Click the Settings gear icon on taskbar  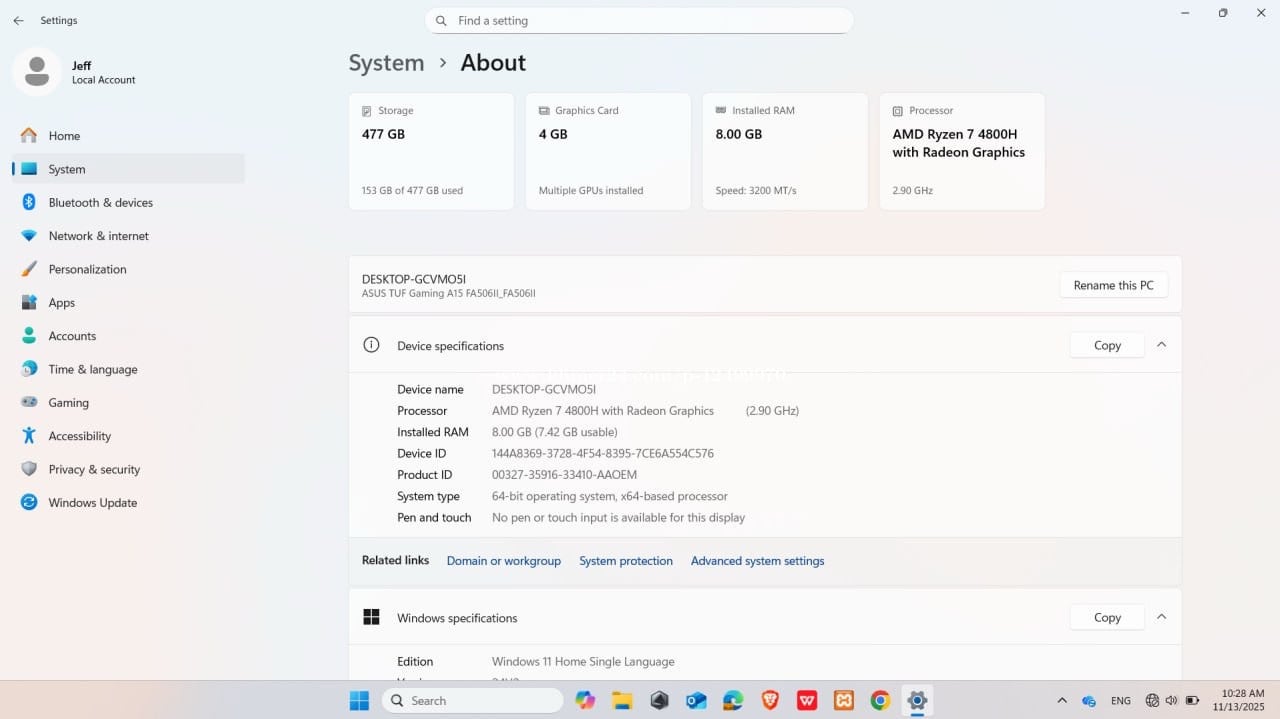pyautogui.click(x=917, y=701)
